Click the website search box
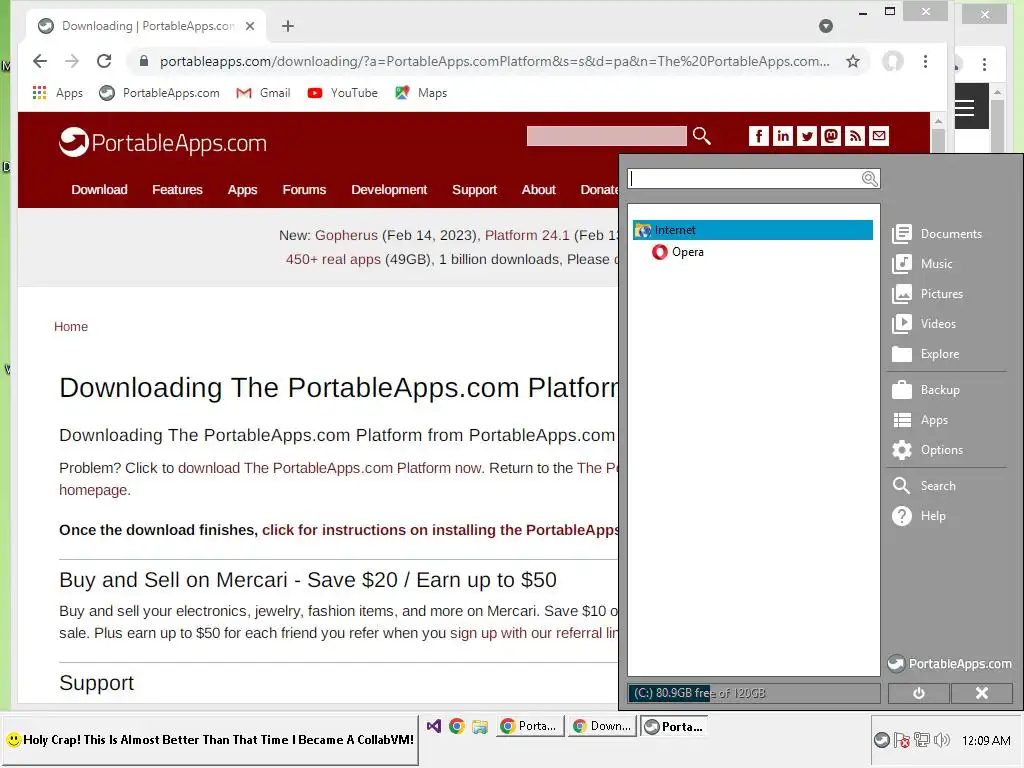 click(606, 136)
